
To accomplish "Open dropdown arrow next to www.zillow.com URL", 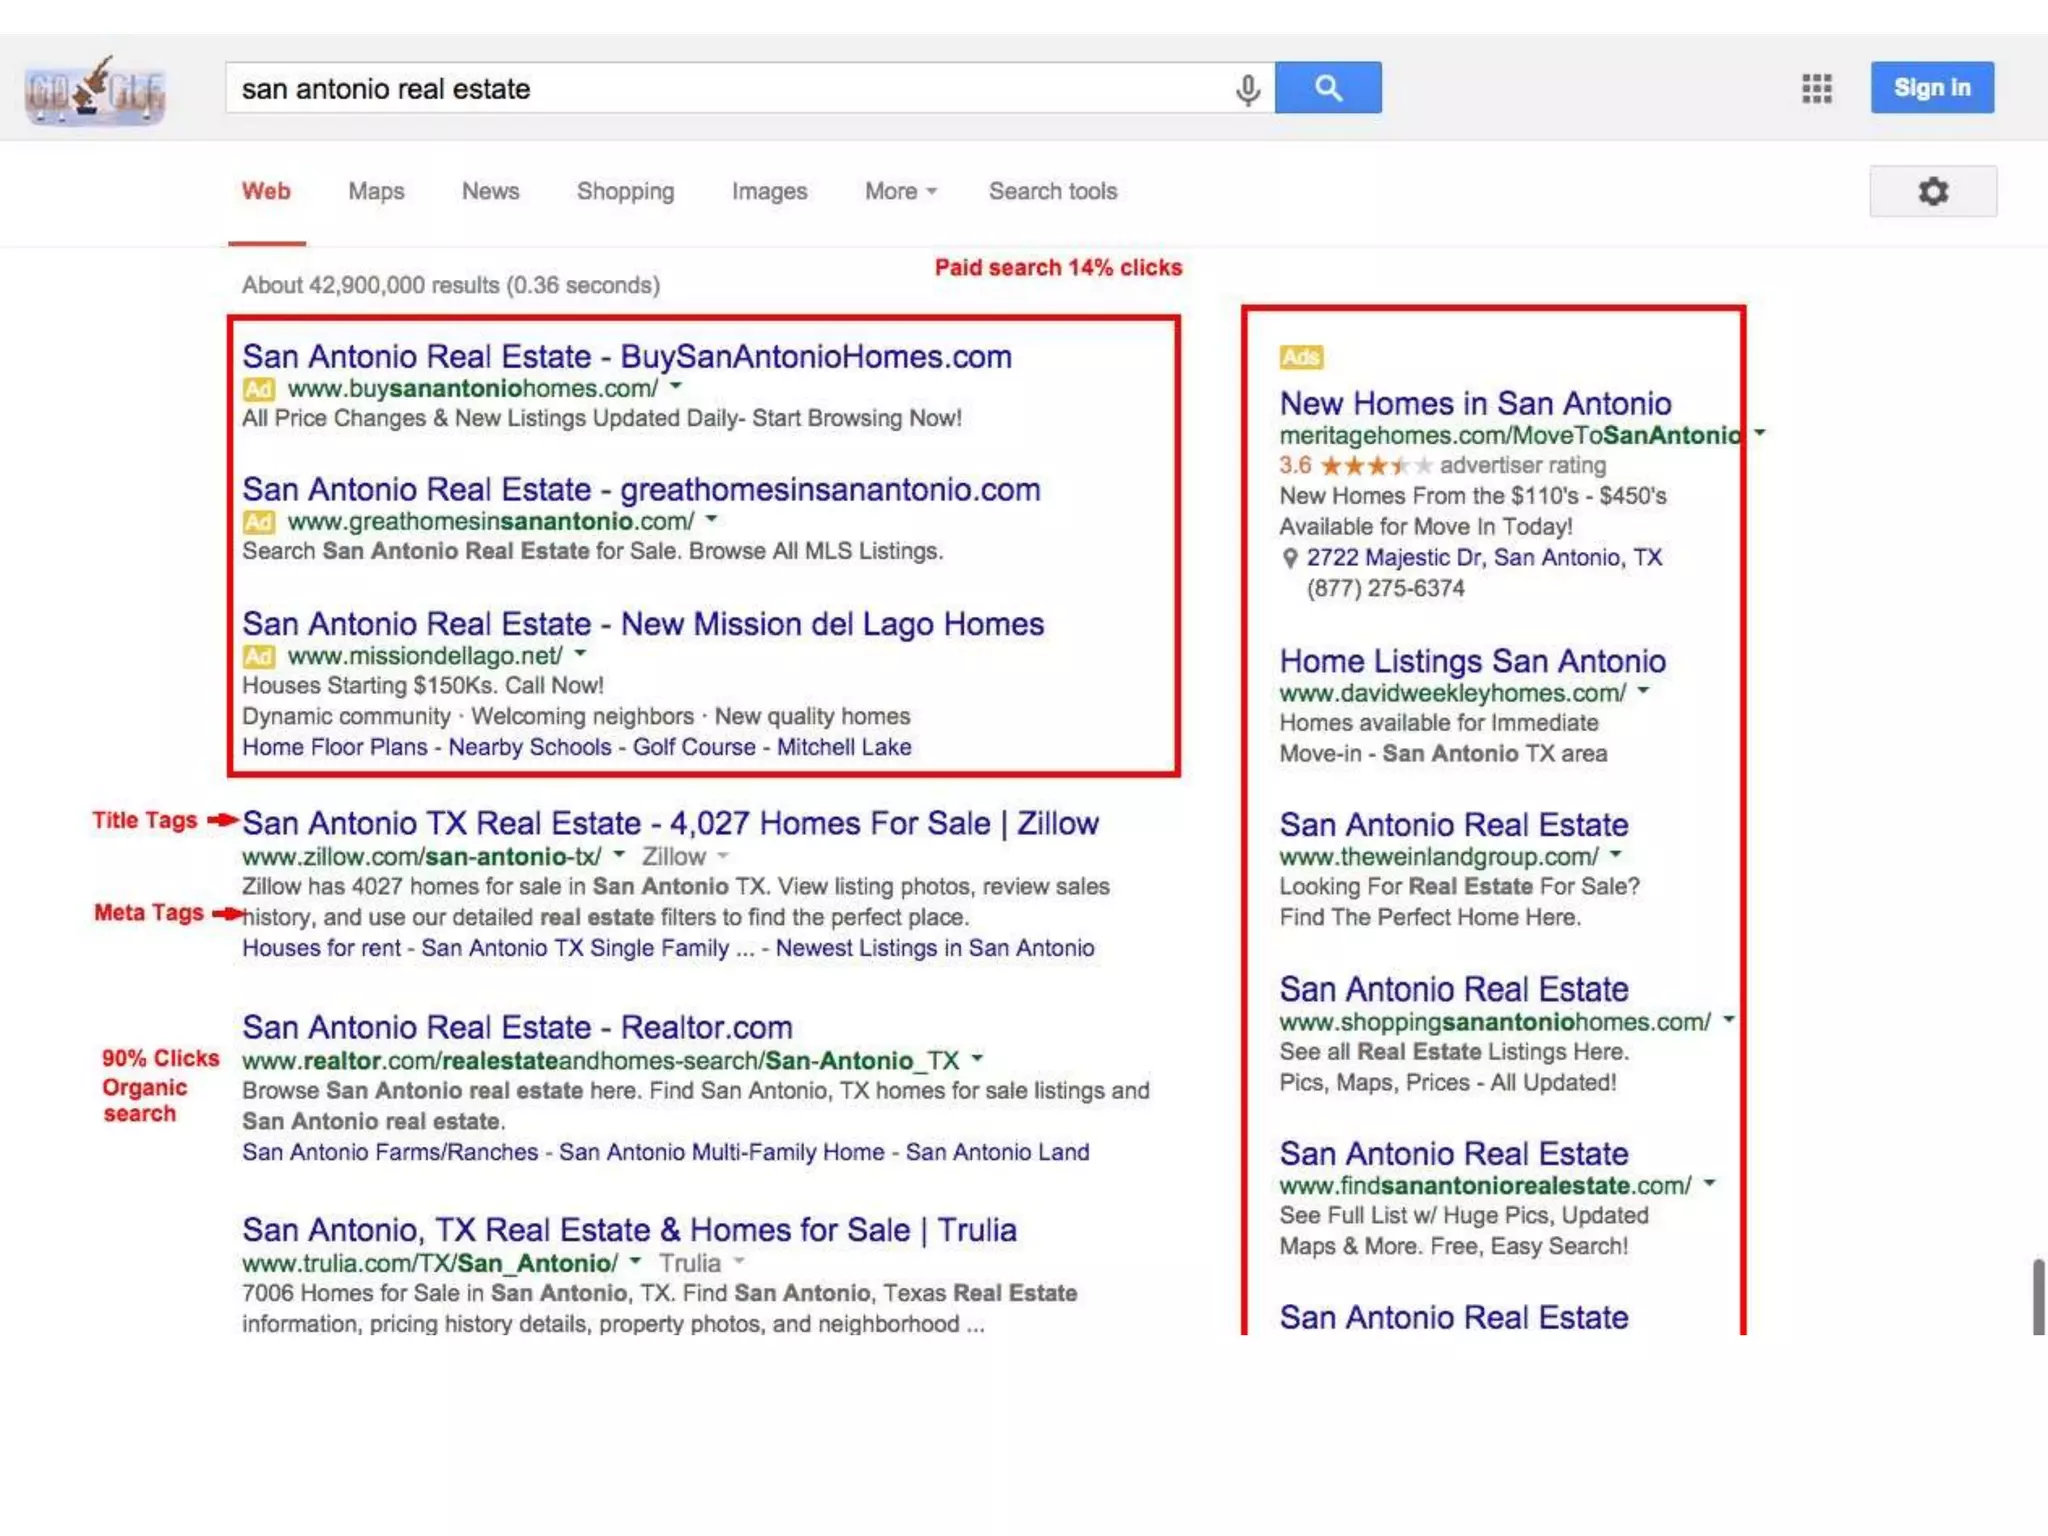I will 619,855.
